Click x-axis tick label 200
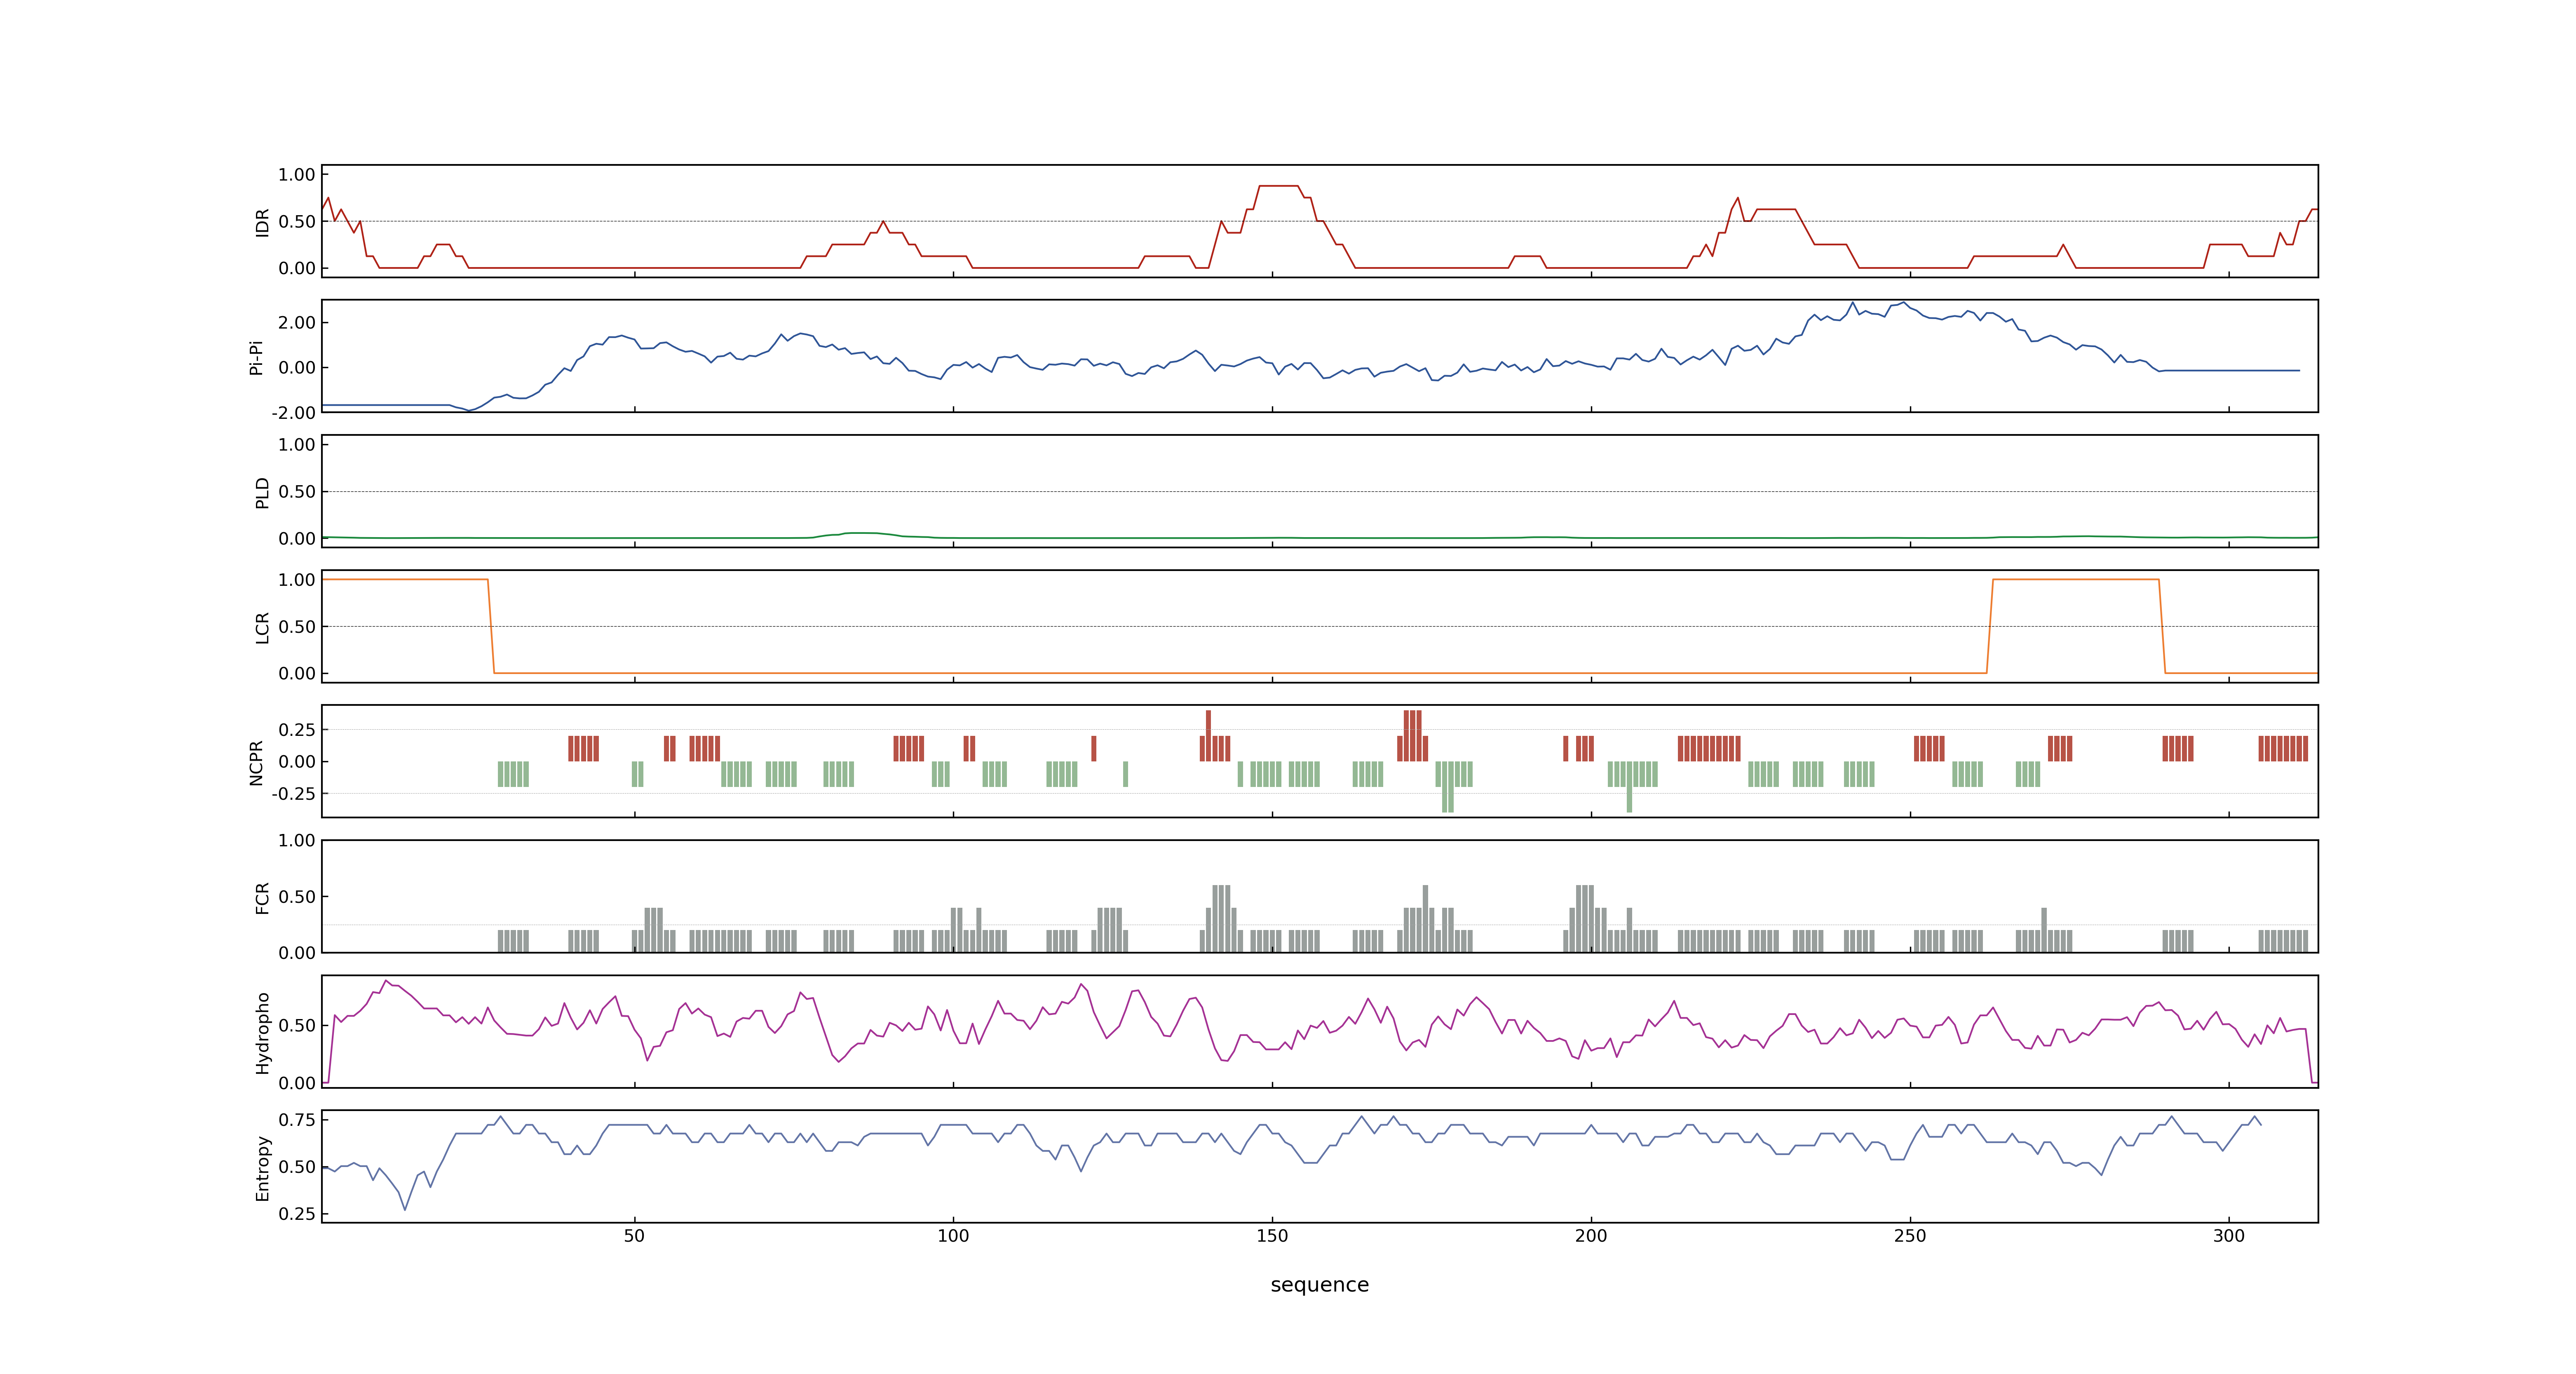Viewport: 2576px width, 1374px height. [1591, 1236]
